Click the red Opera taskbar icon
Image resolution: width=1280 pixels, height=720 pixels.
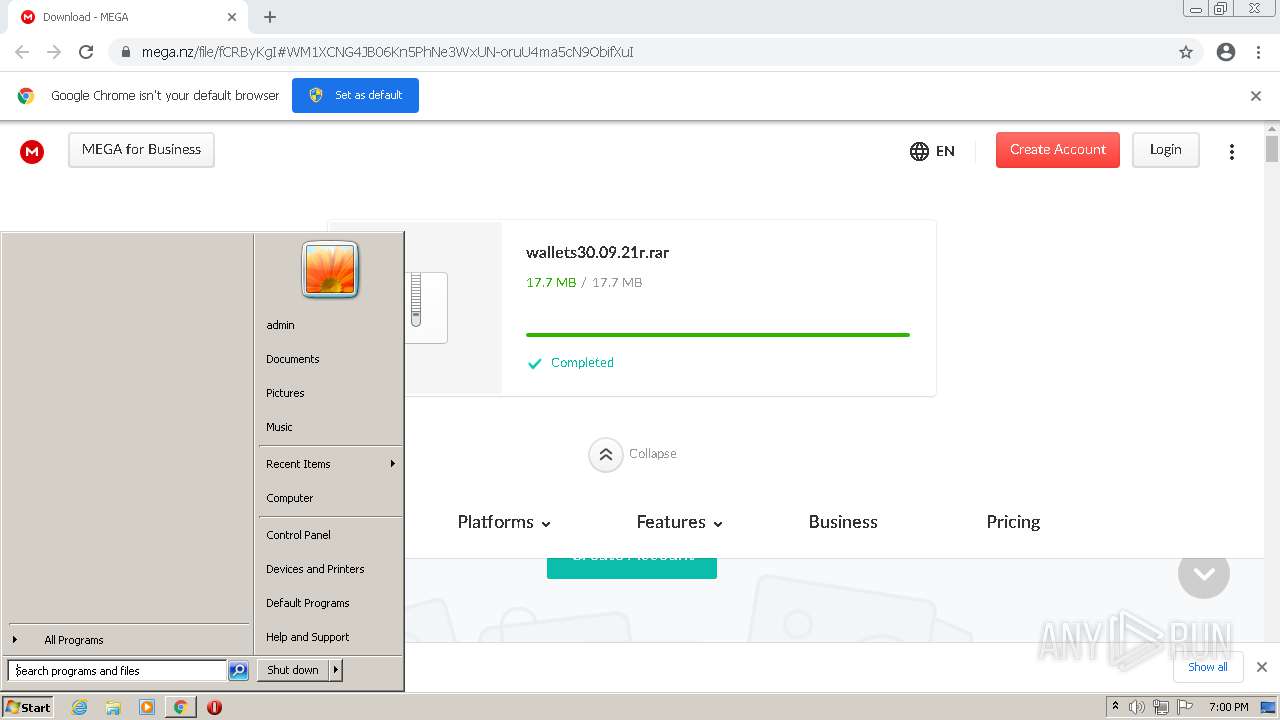tap(214, 707)
